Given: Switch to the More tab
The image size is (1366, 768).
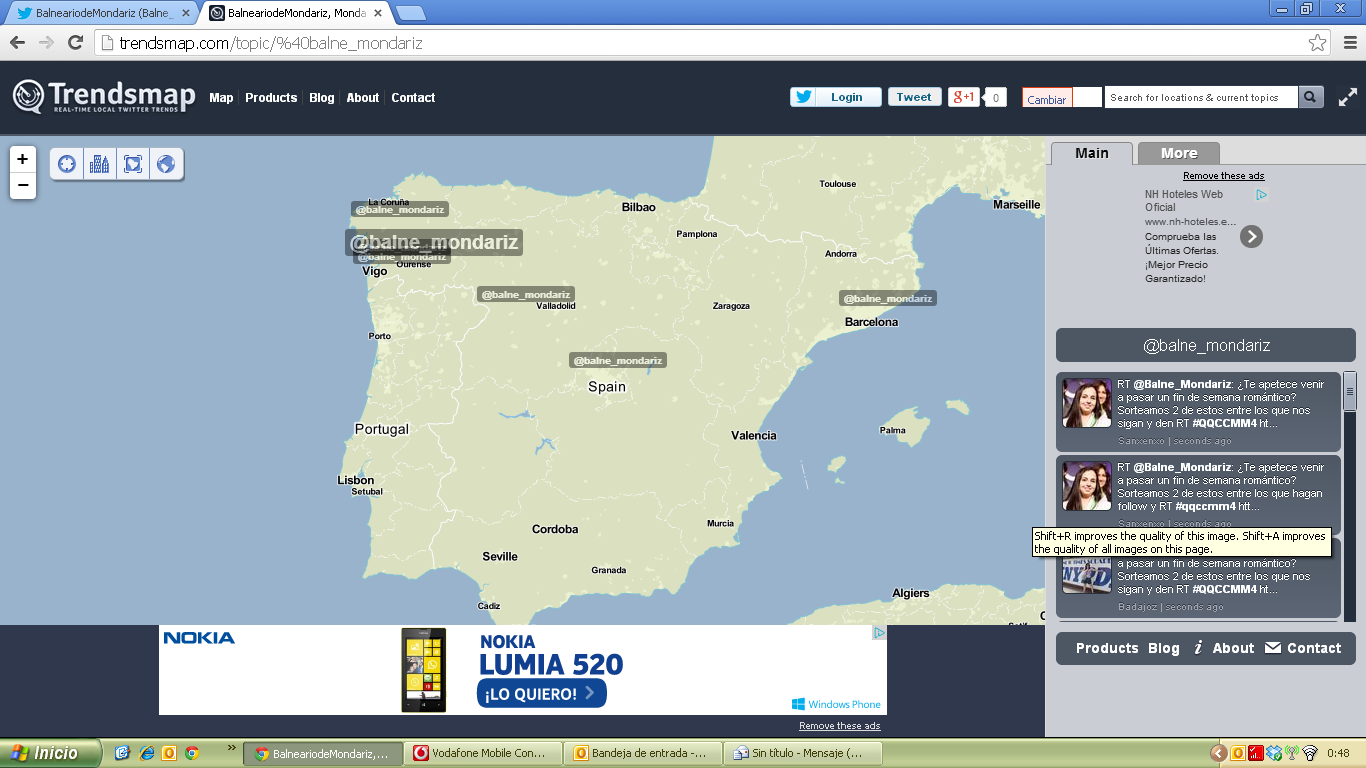Looking at the screenshot, I should coord(1178,153).
